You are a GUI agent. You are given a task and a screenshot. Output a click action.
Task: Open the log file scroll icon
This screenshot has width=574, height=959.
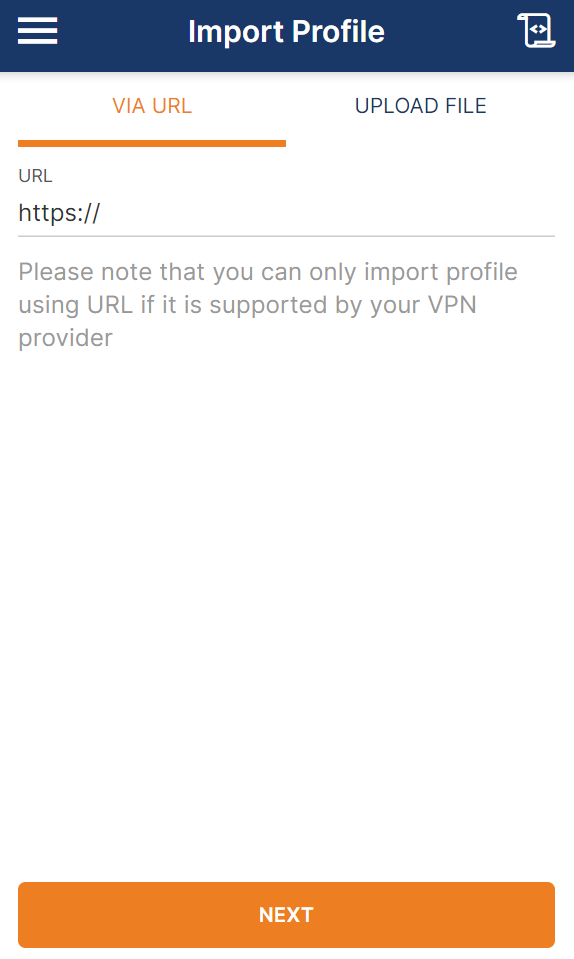coord(536,30)
